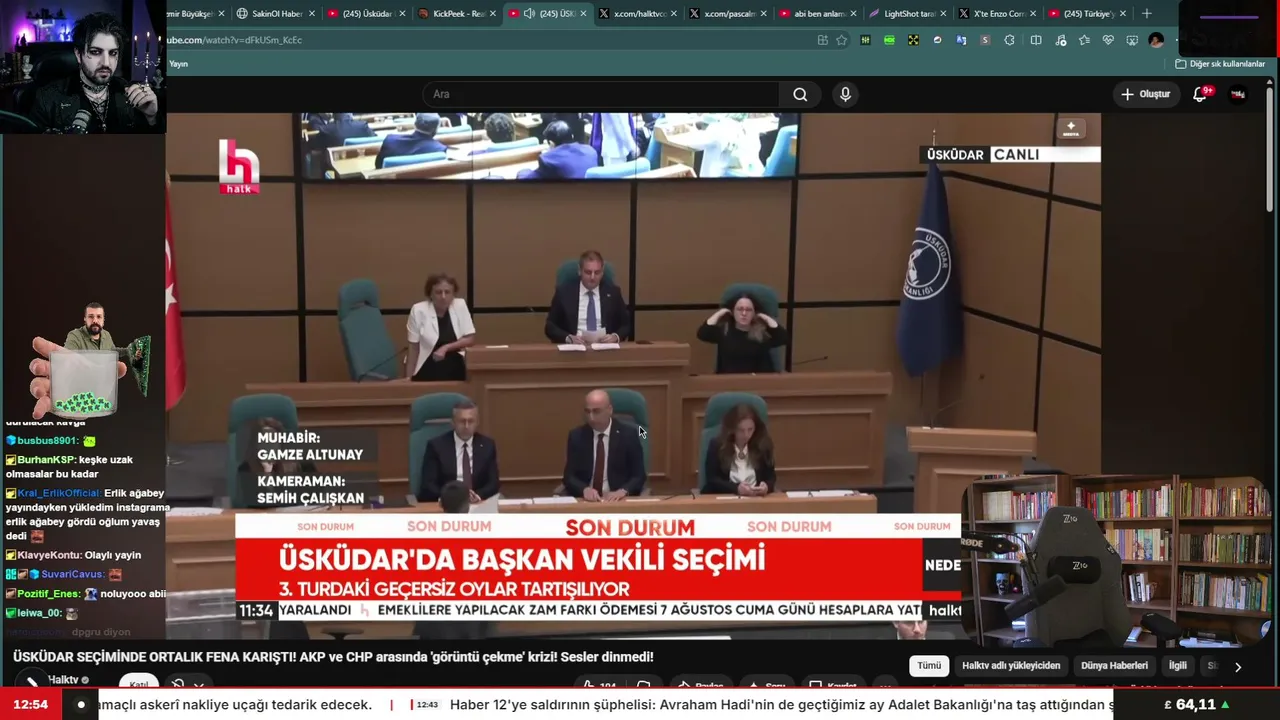Open the extensions puzzle icon
The image size is (1280, 720).
1009,40
